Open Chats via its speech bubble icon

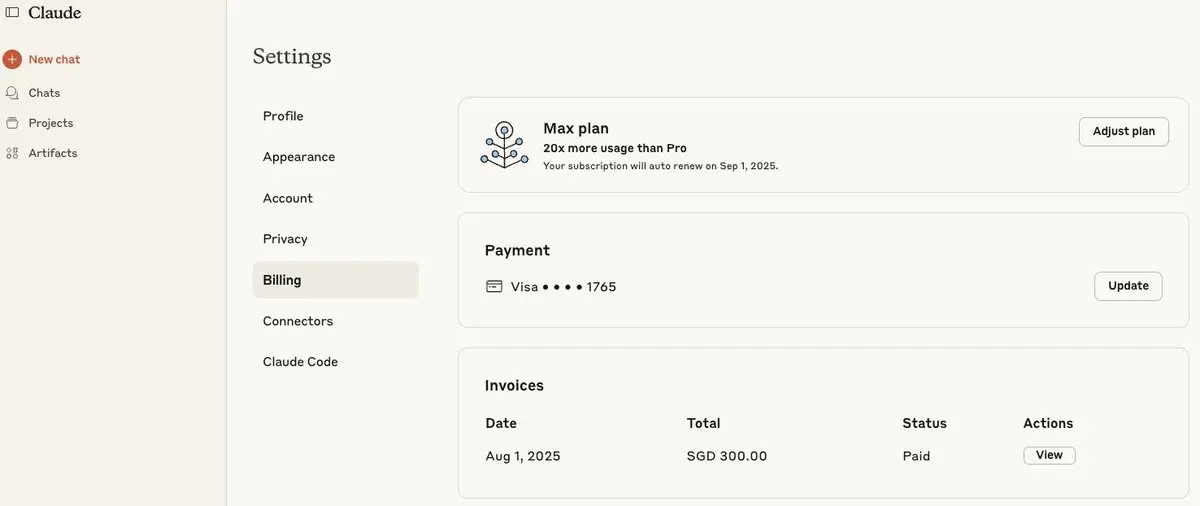pyautogui.click(x=12, y=93)
